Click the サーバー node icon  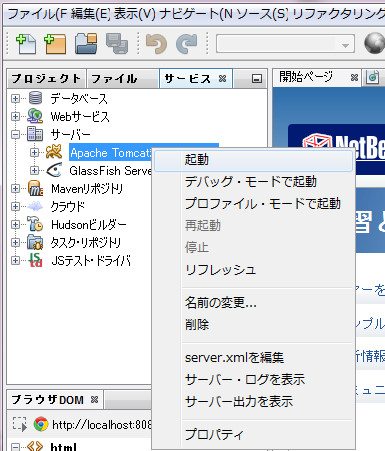(35, 134)
